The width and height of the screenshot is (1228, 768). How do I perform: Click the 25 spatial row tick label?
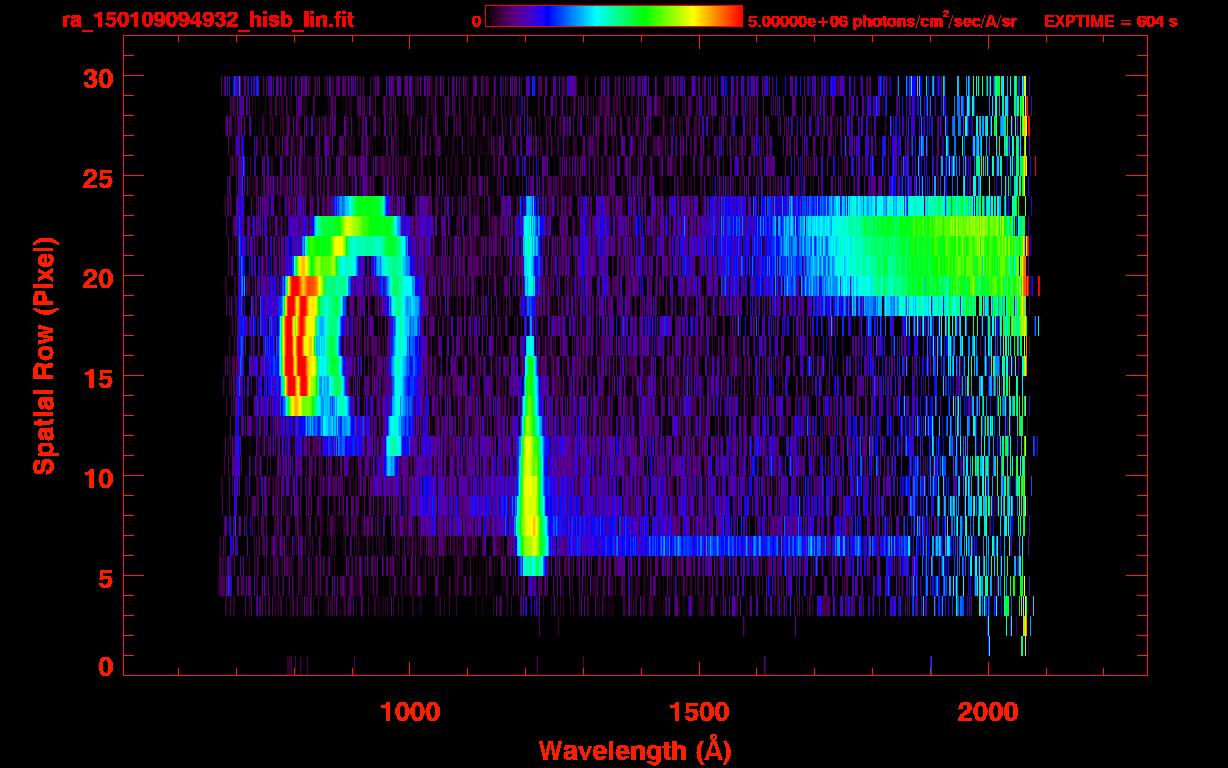coord(98,177)
